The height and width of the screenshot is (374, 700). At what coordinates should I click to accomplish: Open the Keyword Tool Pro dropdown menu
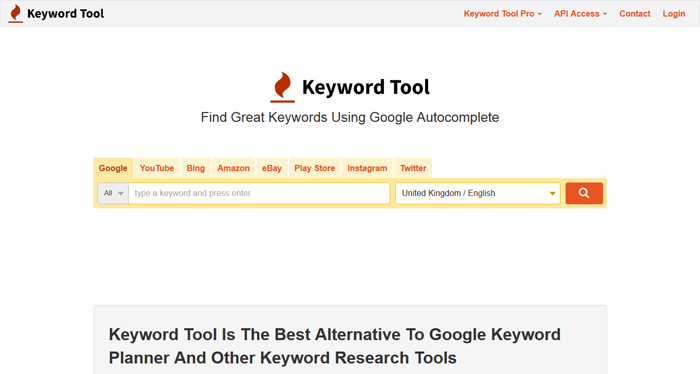(x=502, y=14)
